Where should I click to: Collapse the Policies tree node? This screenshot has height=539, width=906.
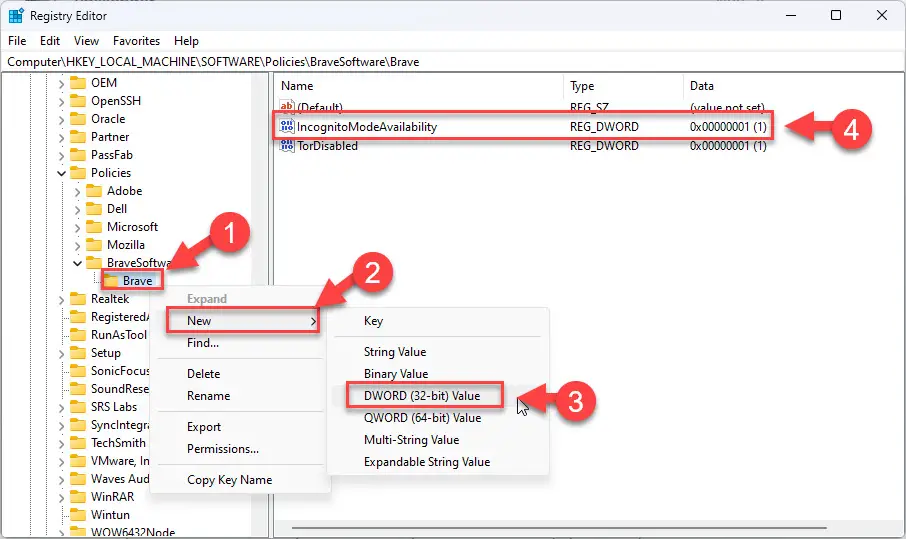pyautogui.click(x=61, y=173)
